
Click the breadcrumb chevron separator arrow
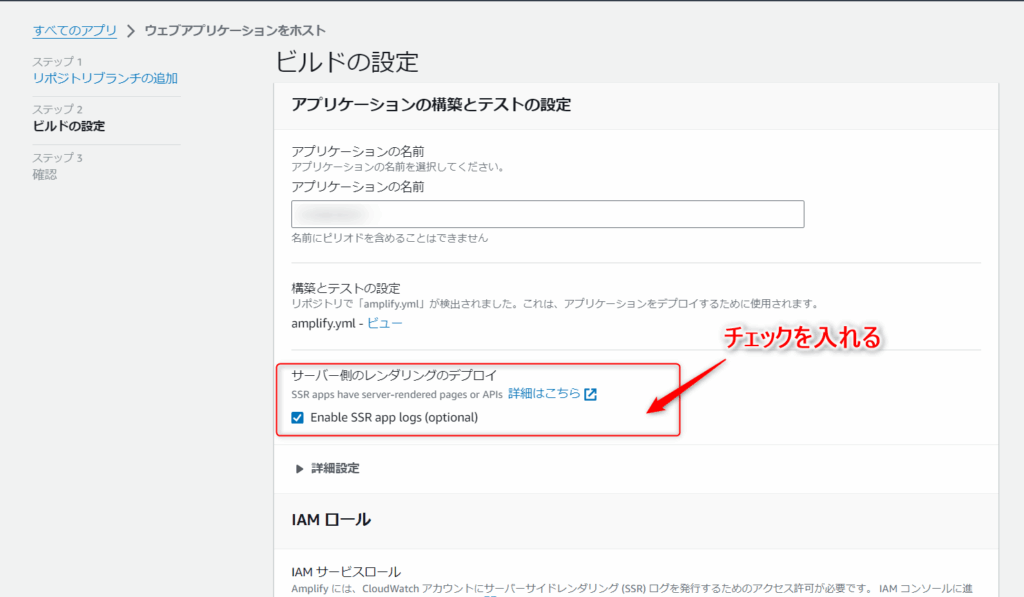[x=131, y=31]
